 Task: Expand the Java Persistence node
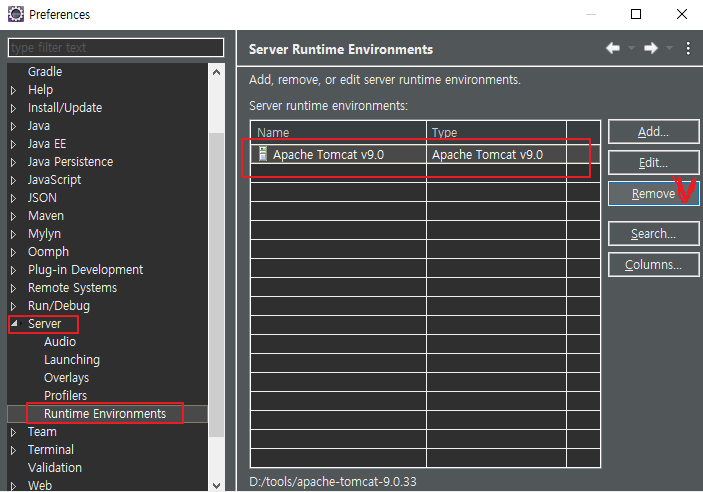(13, 162)
